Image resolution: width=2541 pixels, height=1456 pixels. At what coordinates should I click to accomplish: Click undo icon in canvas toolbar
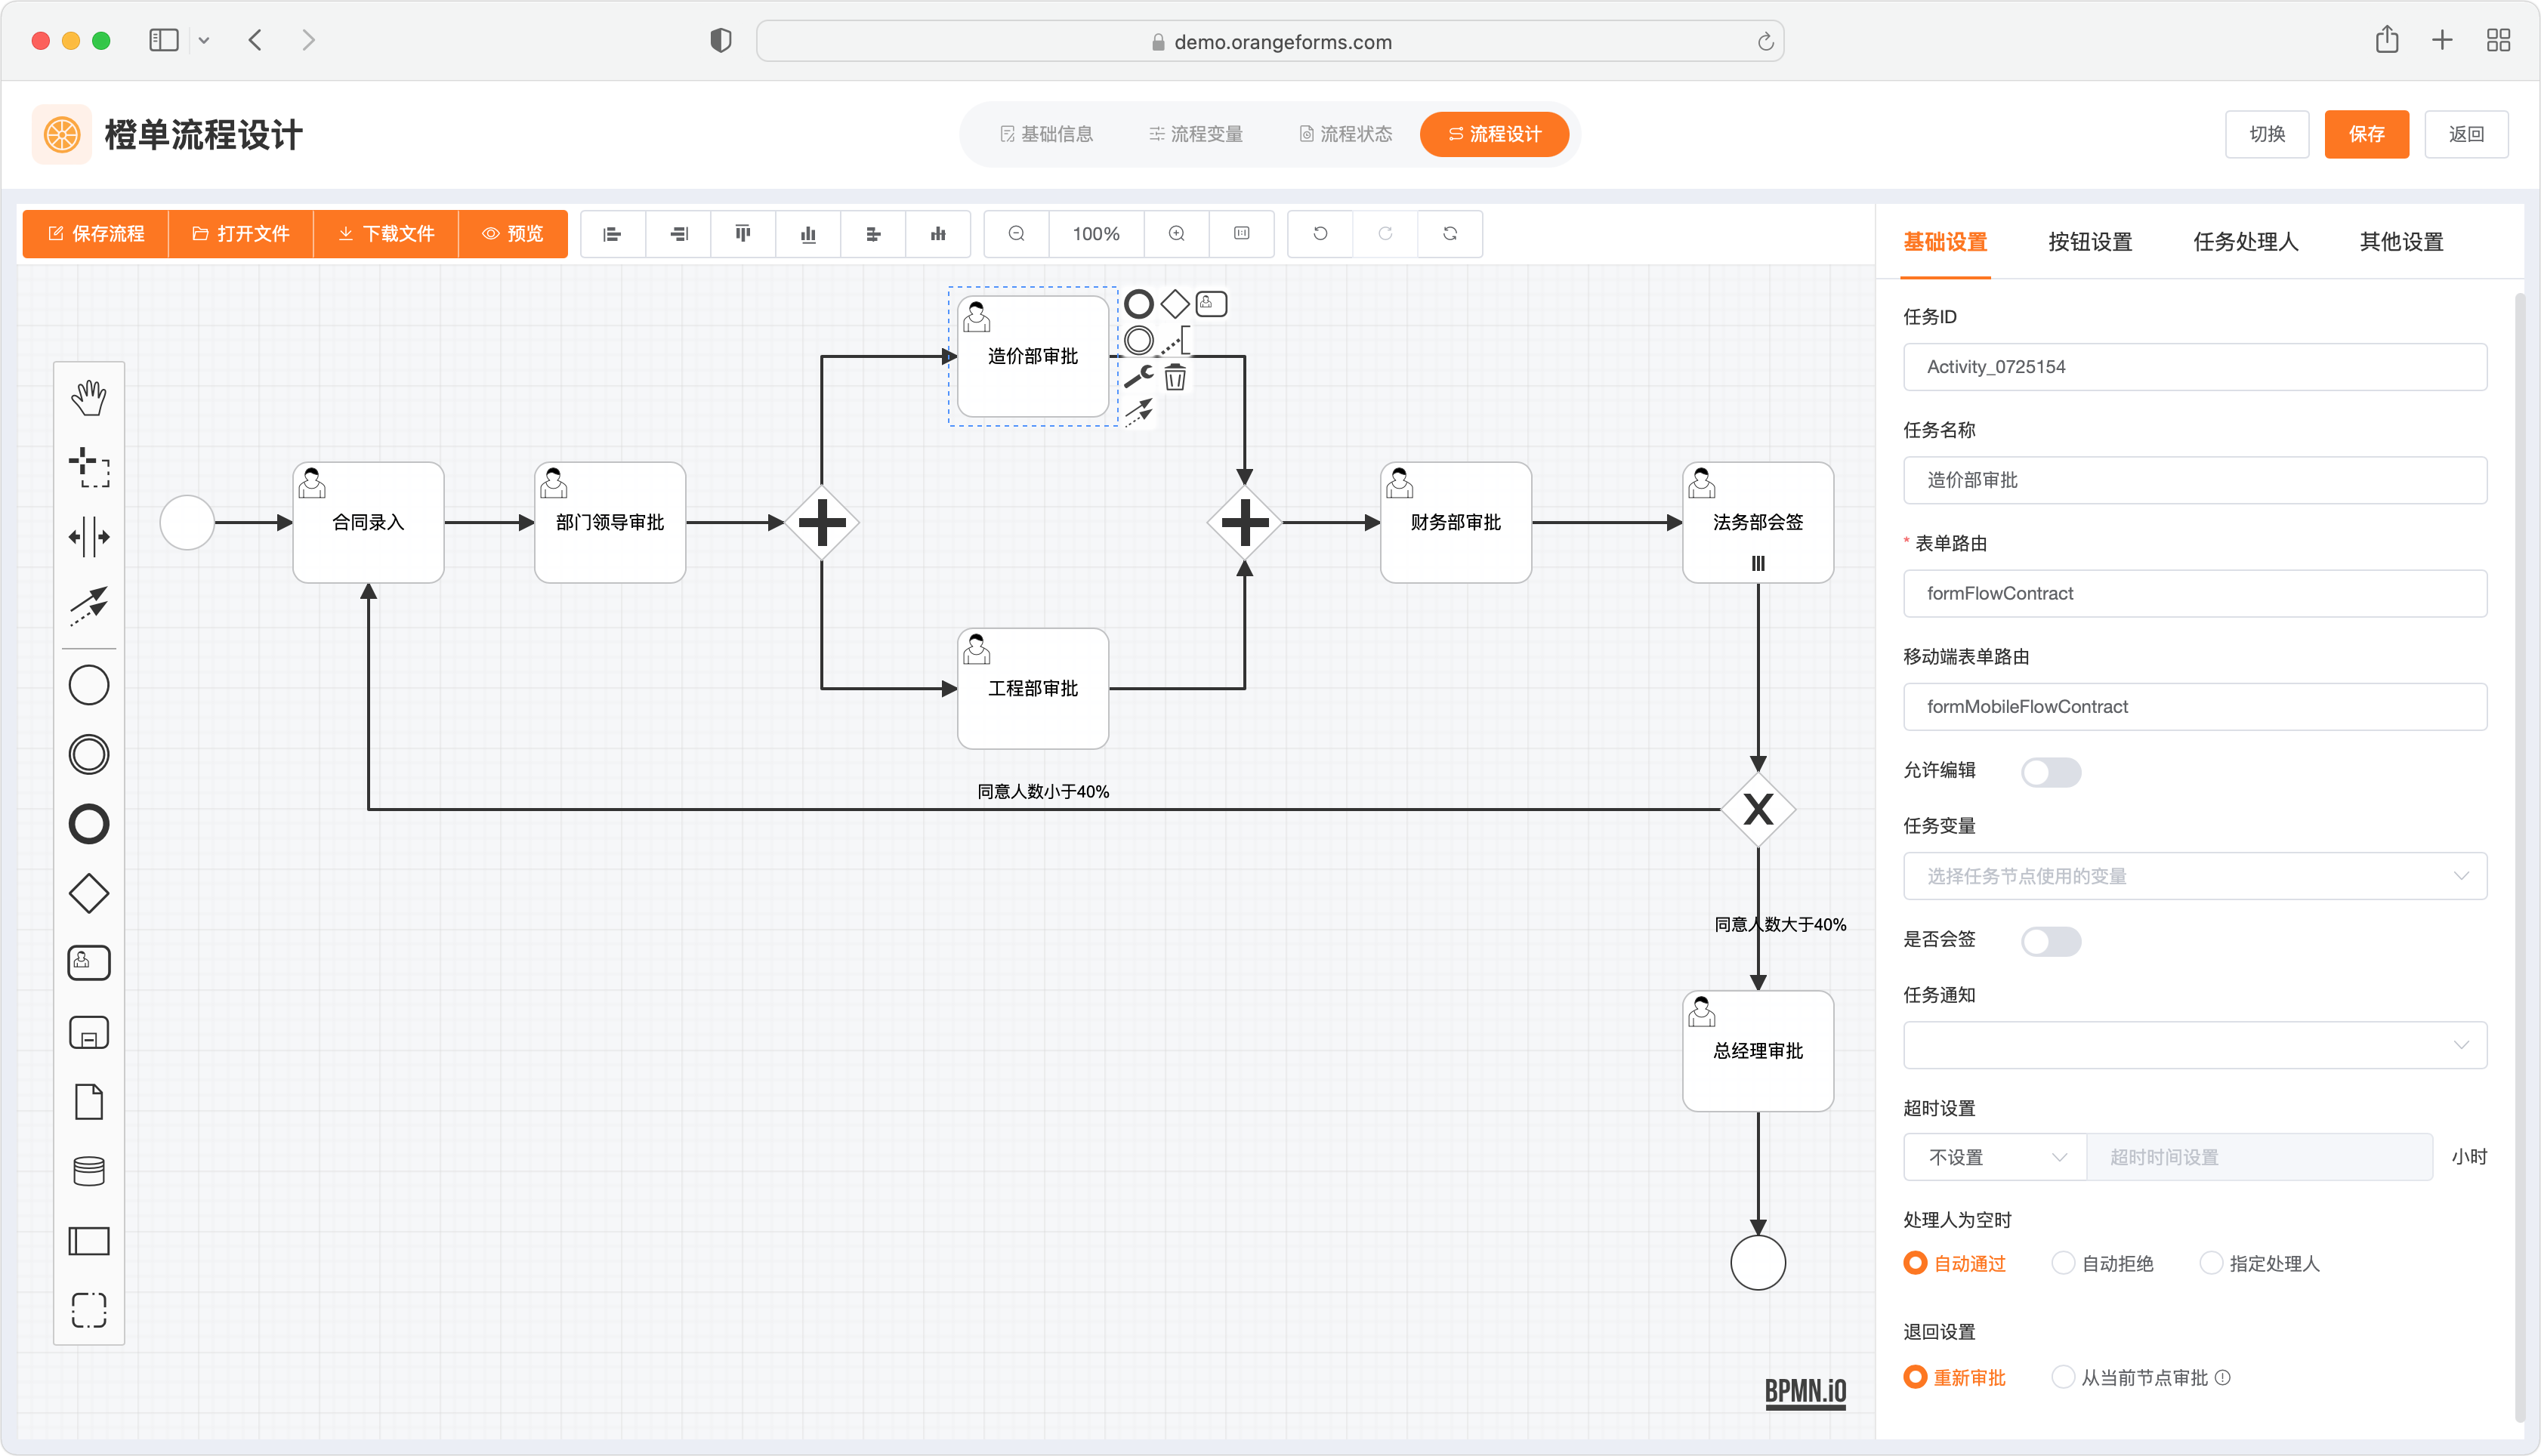1319,233
